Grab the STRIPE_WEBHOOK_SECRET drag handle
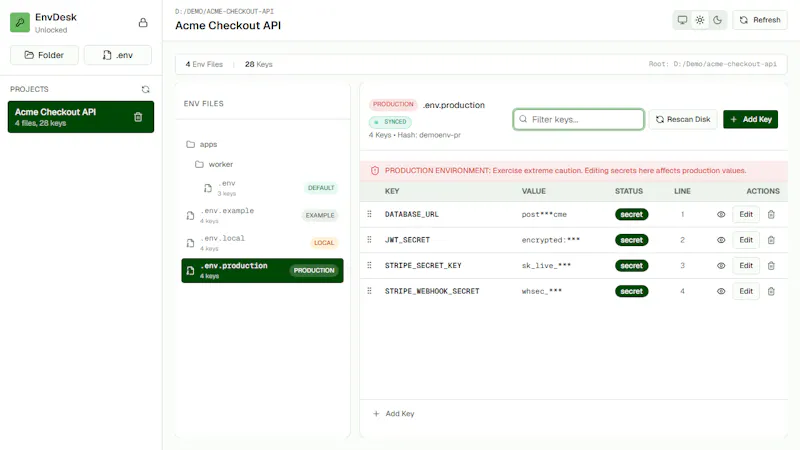 (x=369, y=291)
